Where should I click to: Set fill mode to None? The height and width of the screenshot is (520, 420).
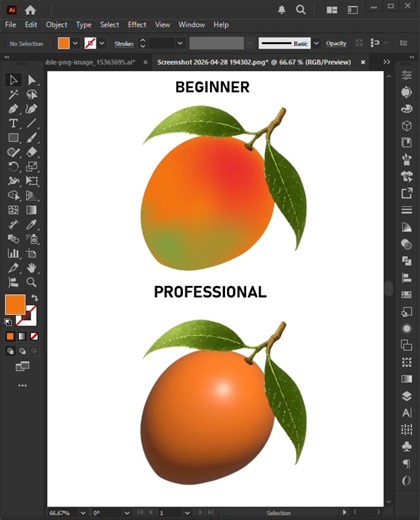34,336
